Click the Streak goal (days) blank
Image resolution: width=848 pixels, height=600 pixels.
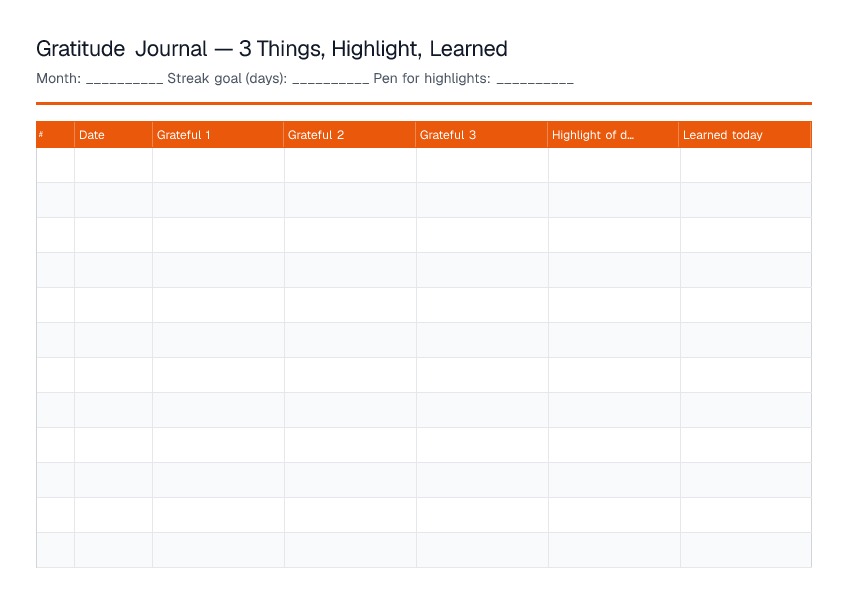coord(330,79)
